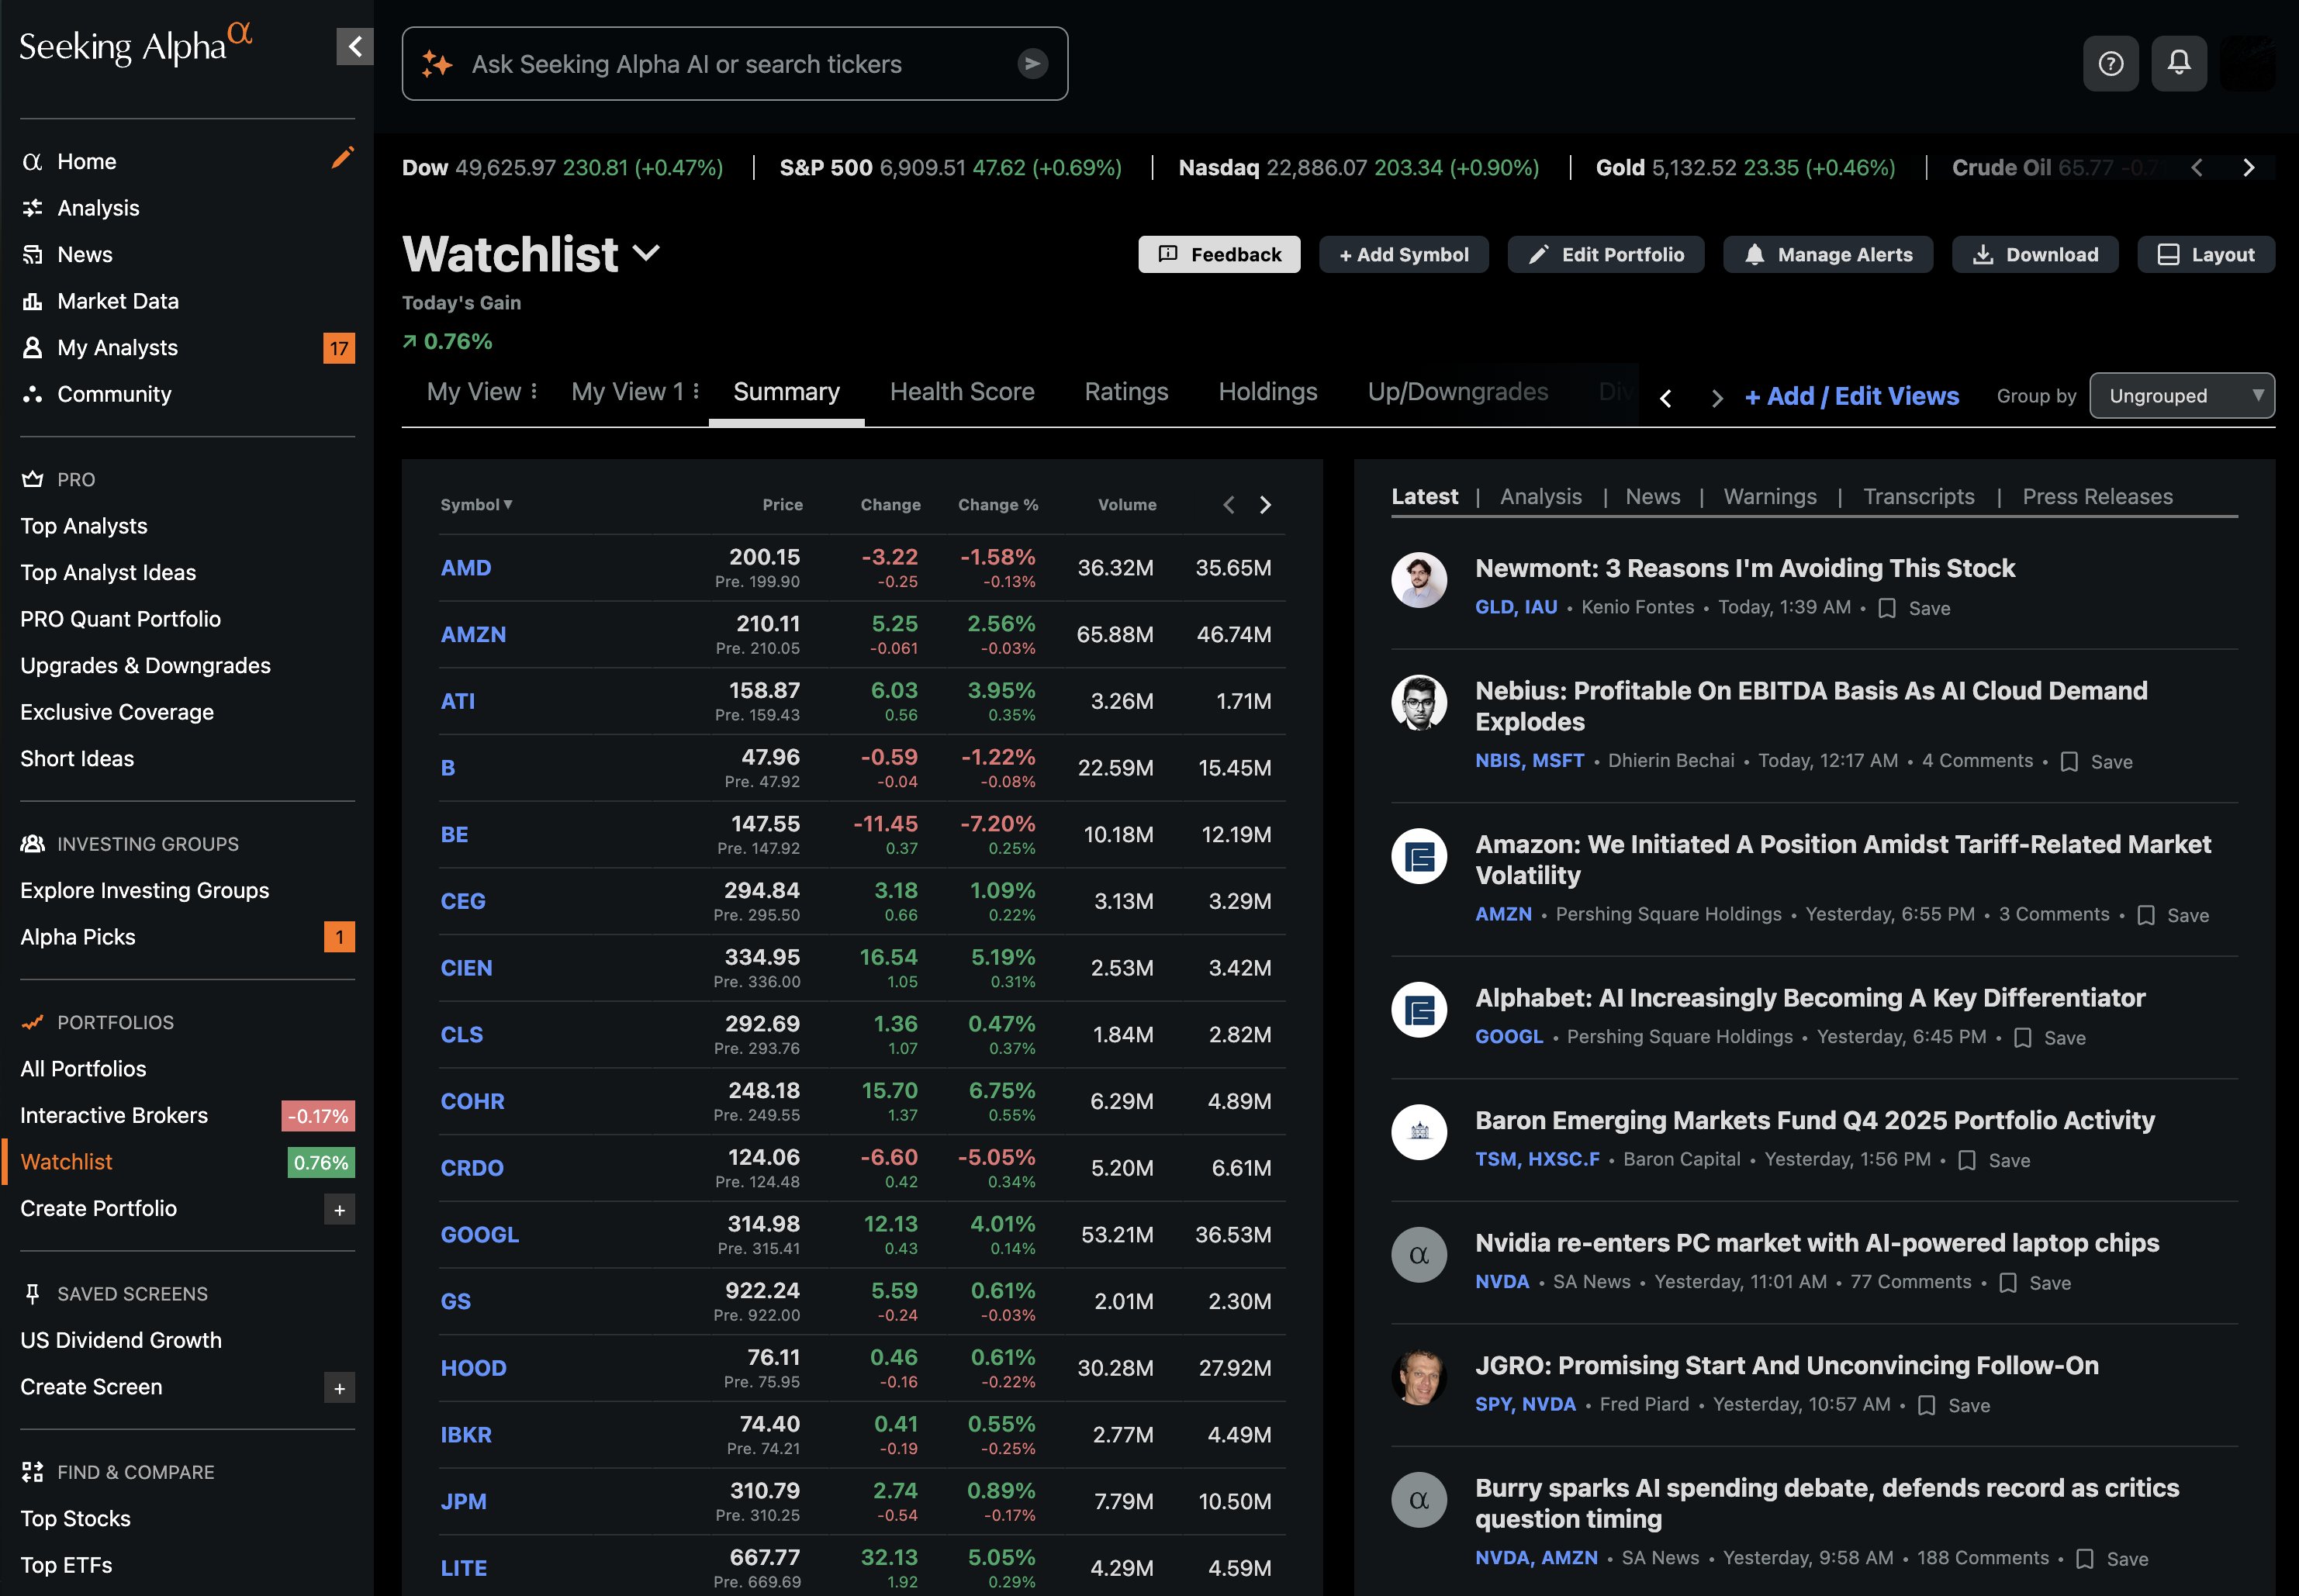Click the Manage Alerts bell icon
The height and width of the screenshot is (1596, 2299).
coord(1755,254)
